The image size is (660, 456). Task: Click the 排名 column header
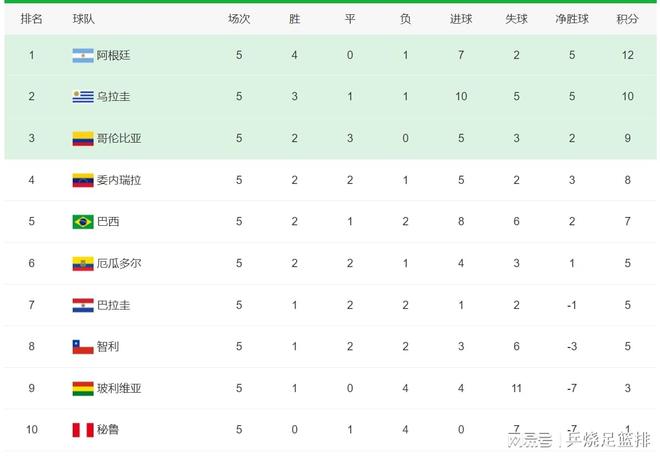pyautogui.click(x=32, y=19)
